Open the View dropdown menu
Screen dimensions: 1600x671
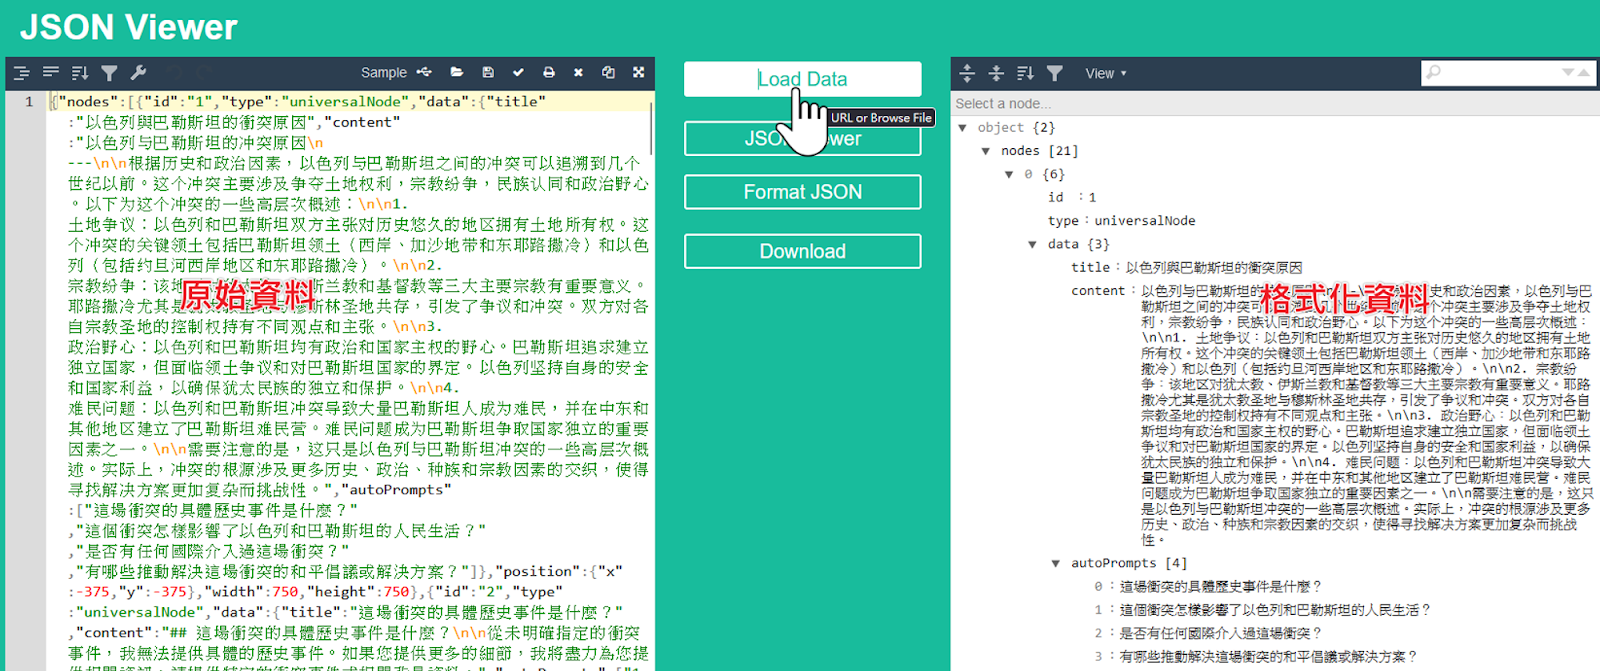[1105, 73]
